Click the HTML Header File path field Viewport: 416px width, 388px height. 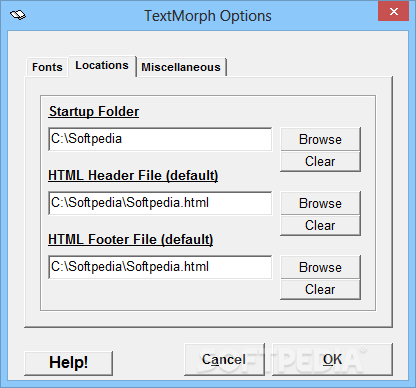[160, 203]
